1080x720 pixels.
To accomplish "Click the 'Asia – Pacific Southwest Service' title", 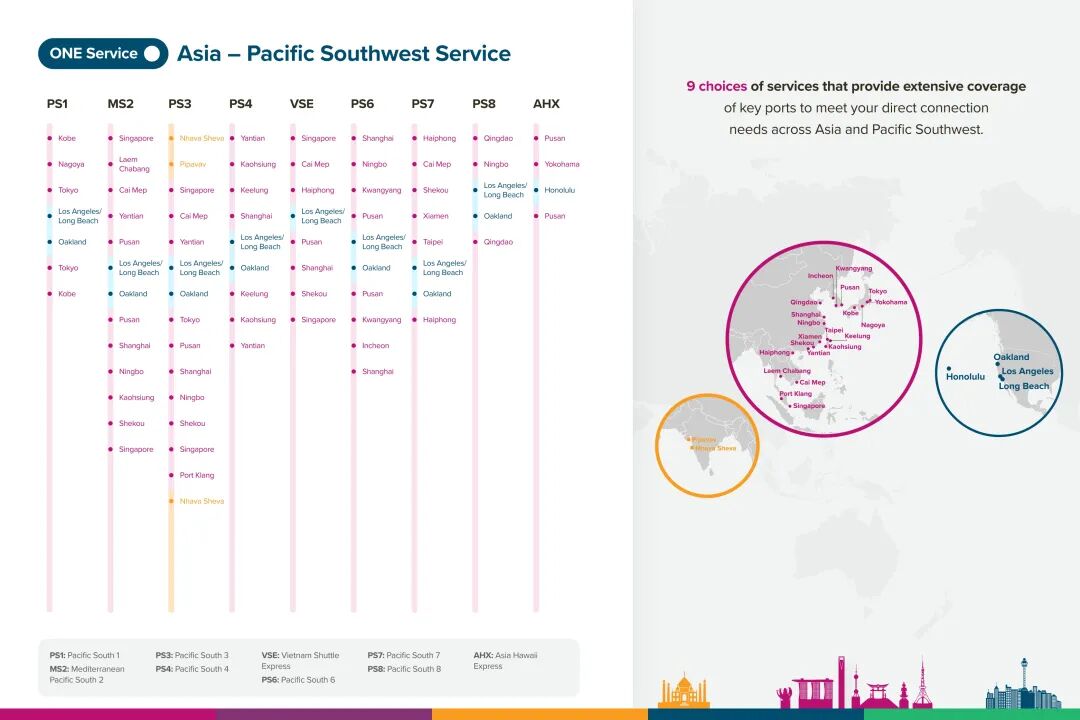I will tap(343, 54).
